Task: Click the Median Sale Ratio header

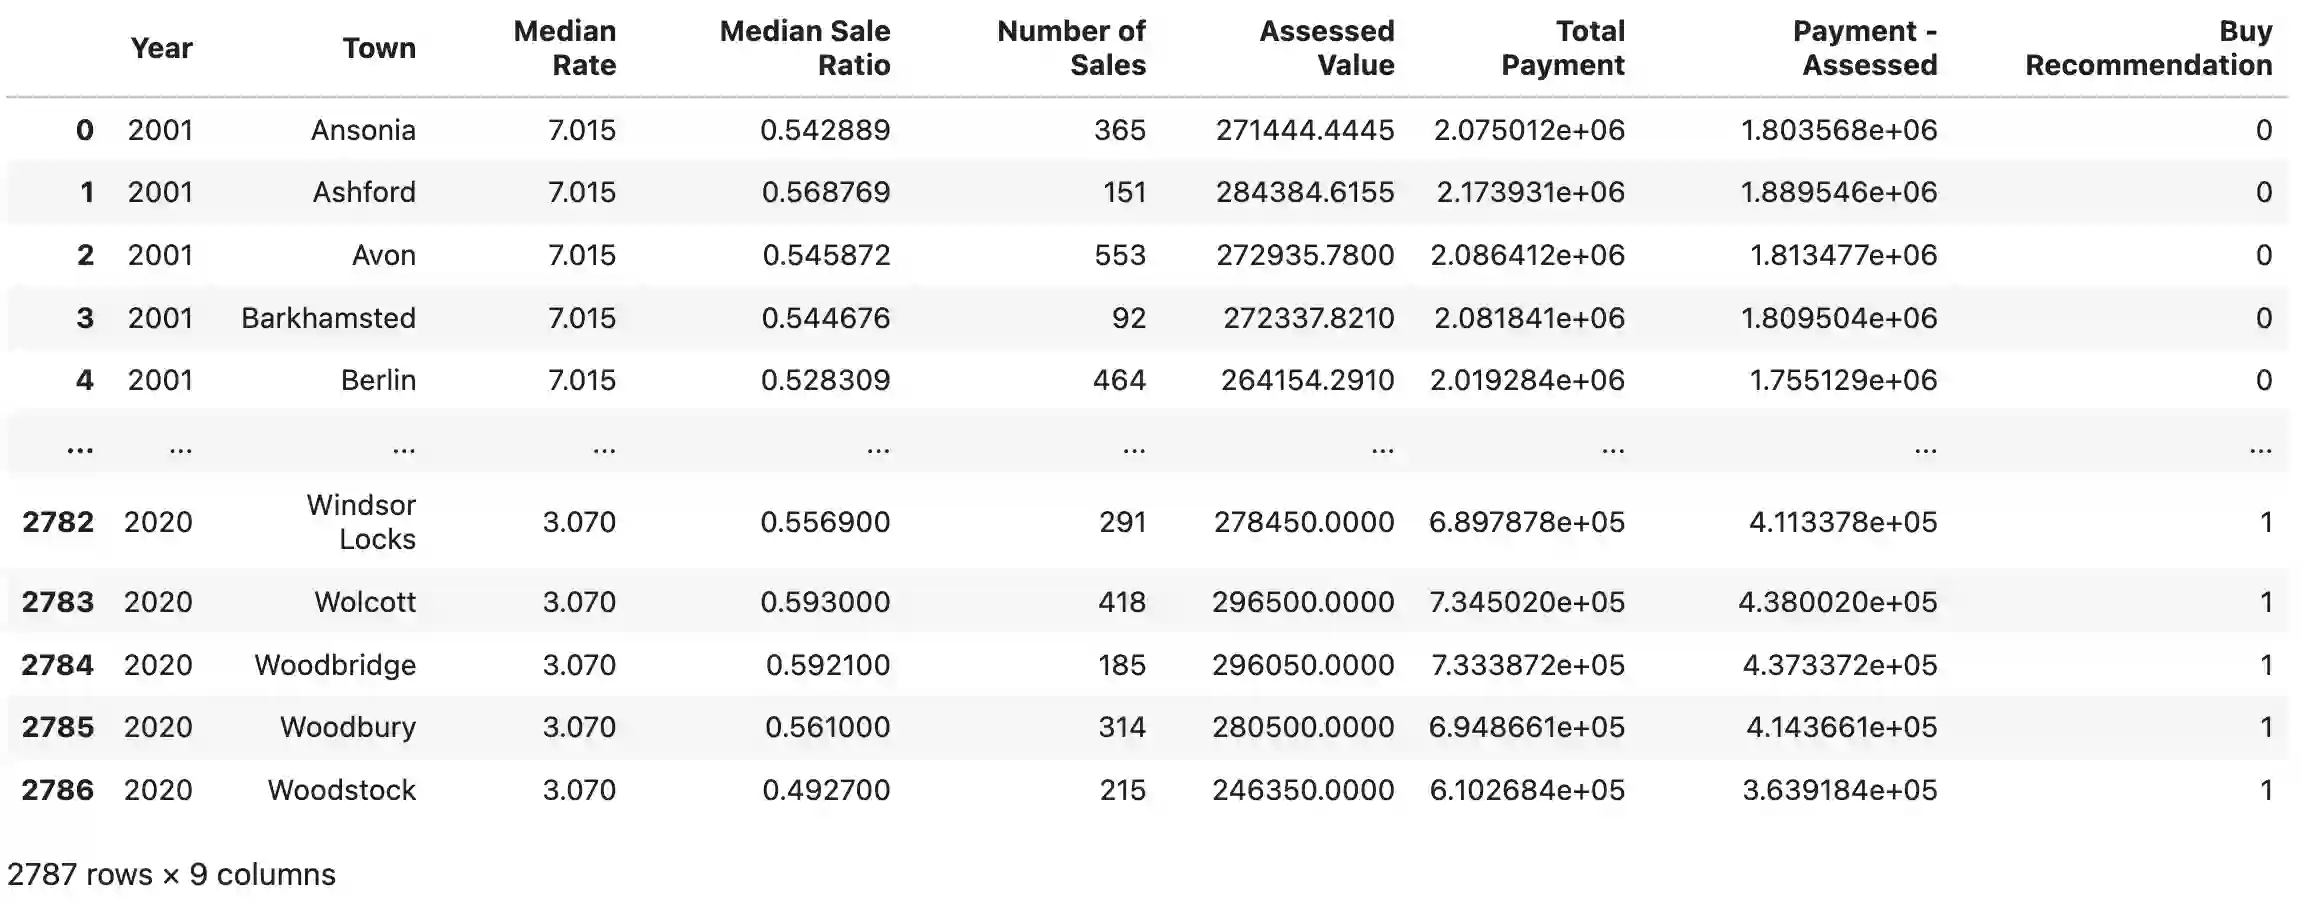Action: click(x=804, y=48)
